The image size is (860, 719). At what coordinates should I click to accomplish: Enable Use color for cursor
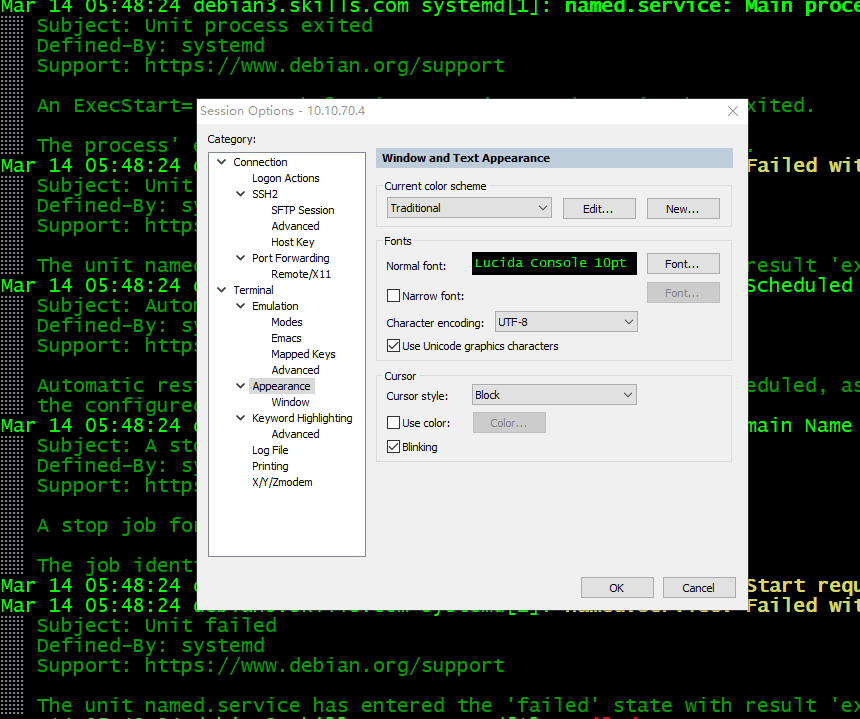click(393, 423)
